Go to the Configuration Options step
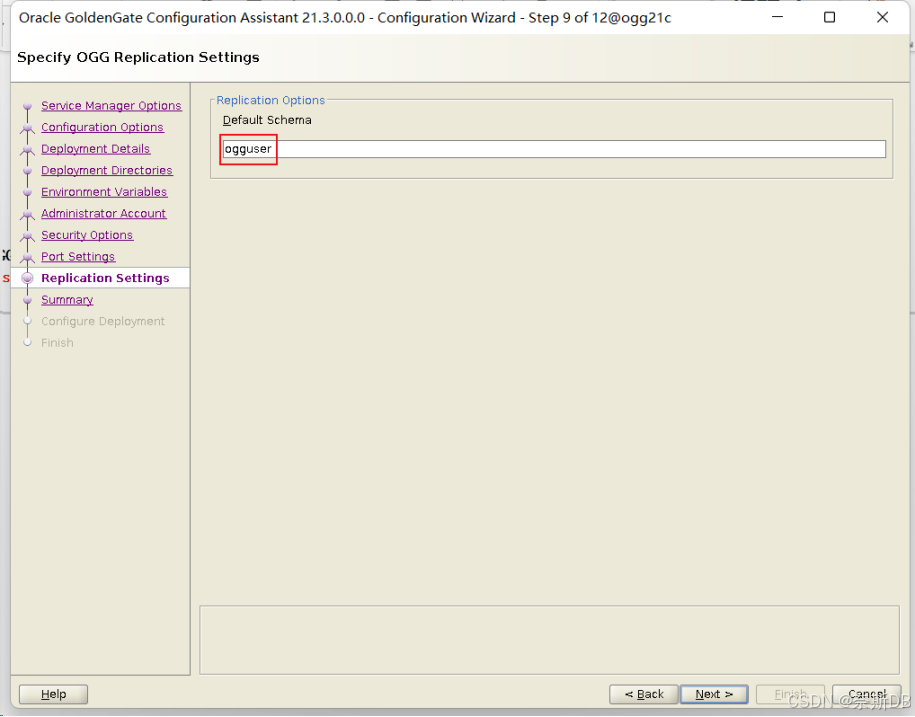 point(102,127)
